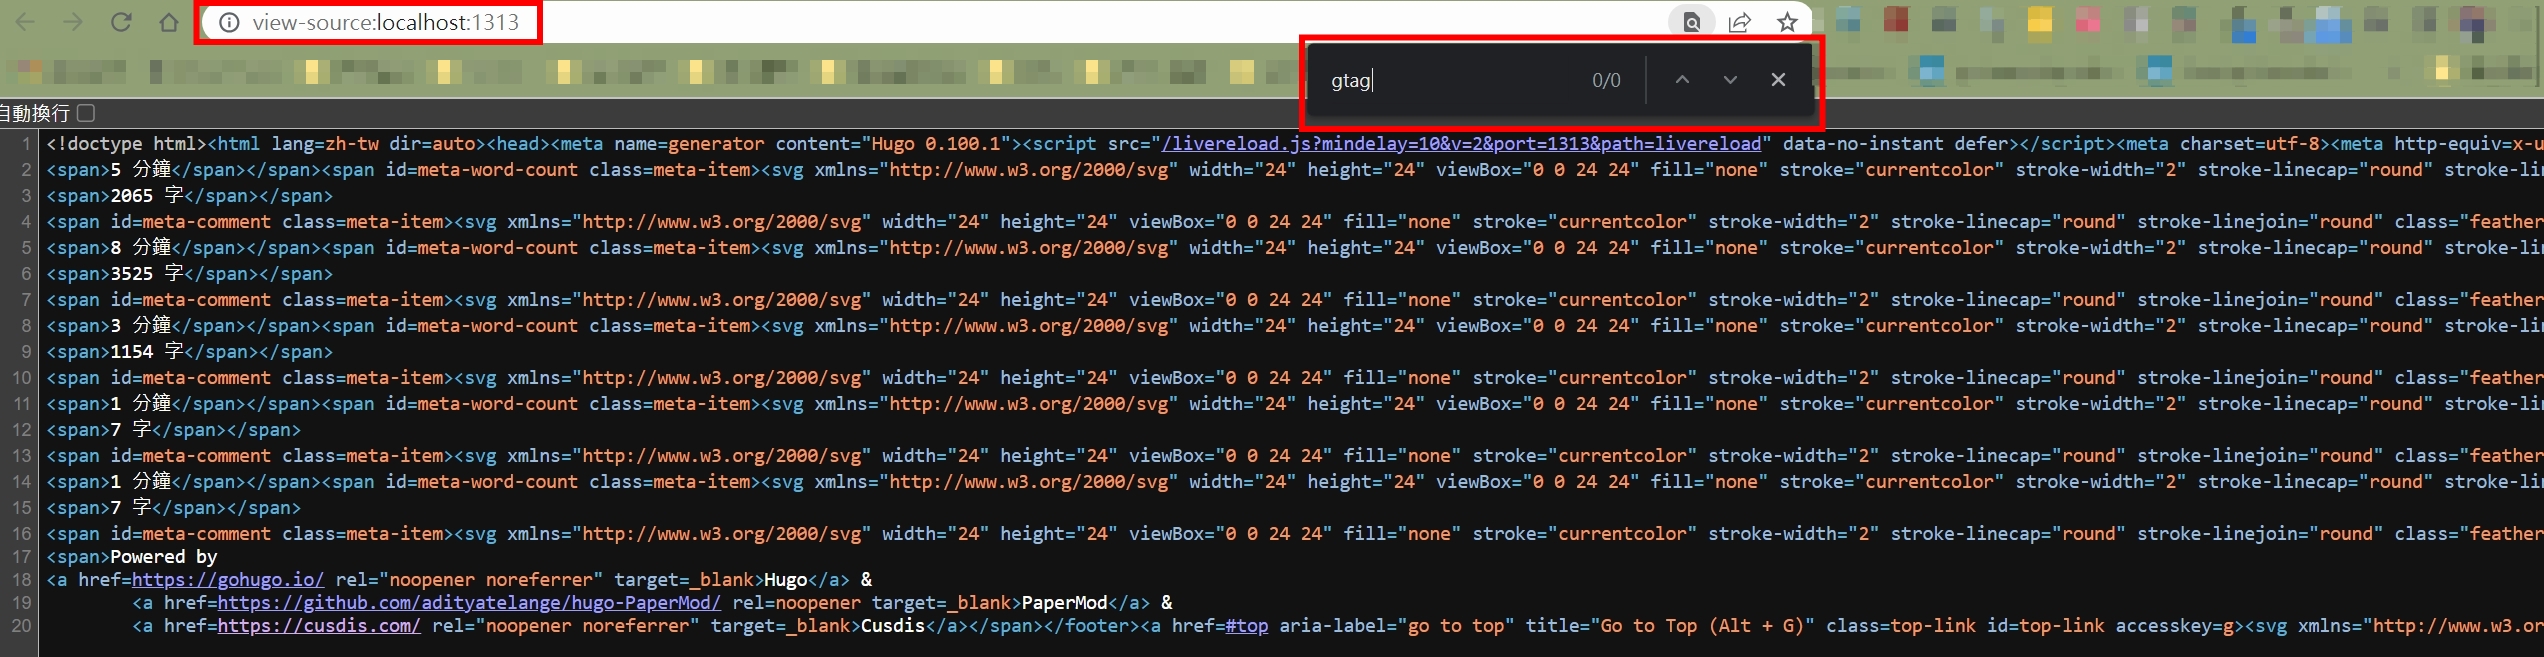The height and width of the screenshot is (657, 2544).
Task: Open the hugo-PaperMod GitHub link
Action: pyautogui.click(x=469, y=603)
